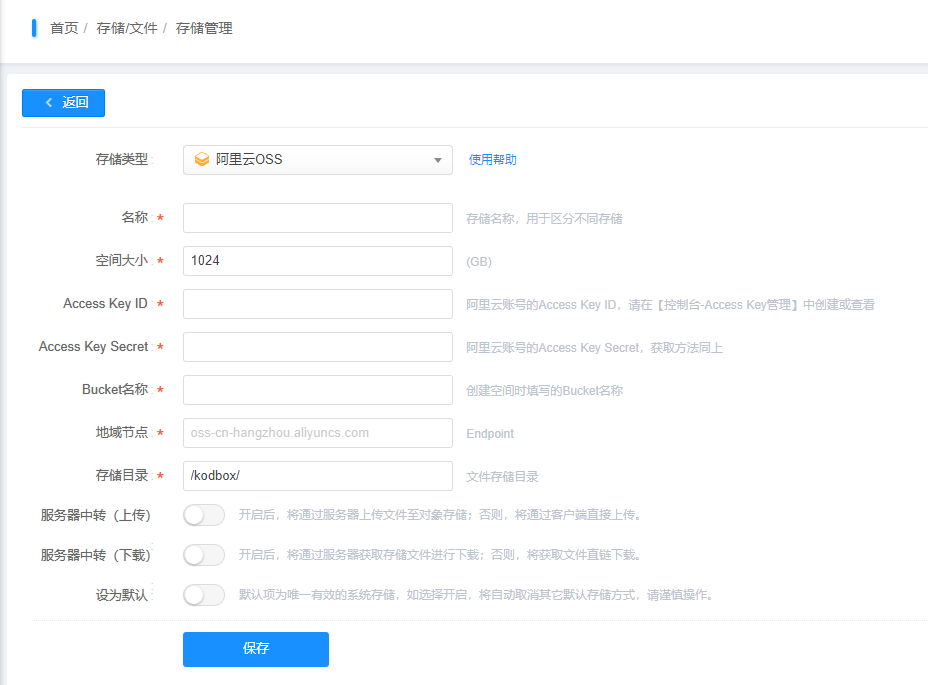Image resolution: width=928 pixels, height=685 pixels.
Task: Click the 保存 save button
Action: click(x=256, y=649)
